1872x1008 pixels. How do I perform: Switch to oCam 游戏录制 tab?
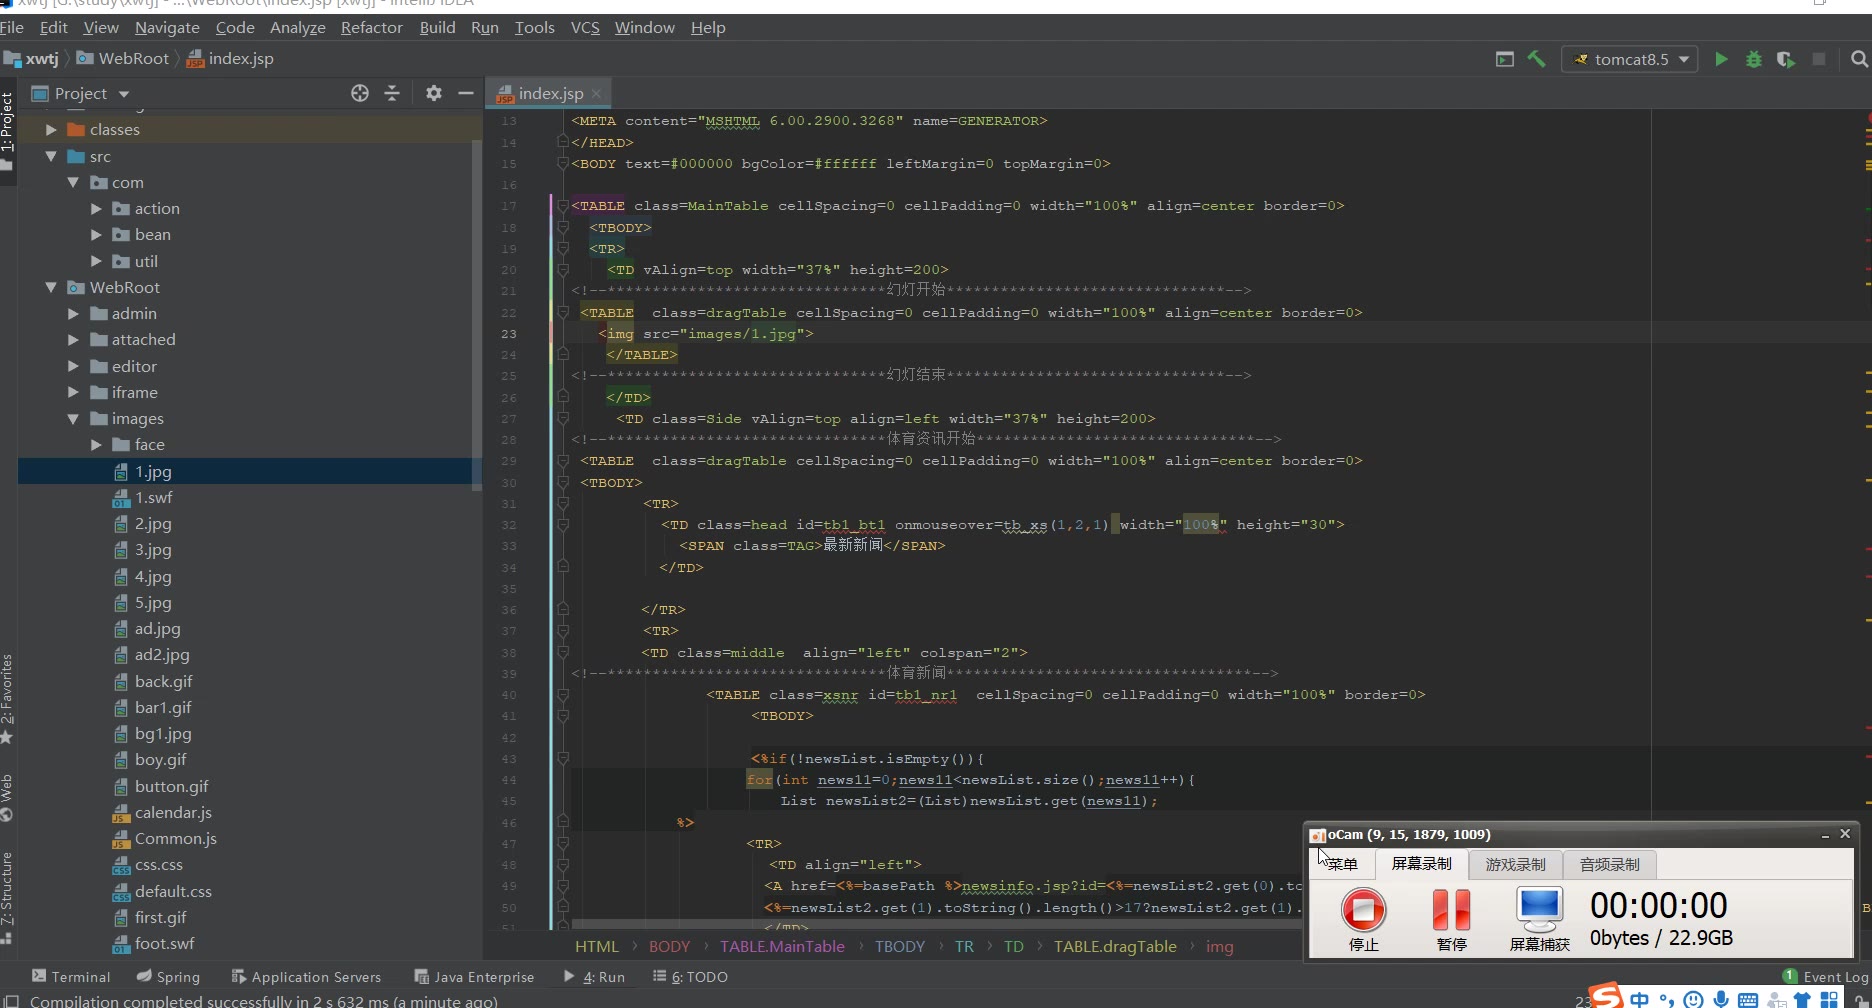point(1515,864)
